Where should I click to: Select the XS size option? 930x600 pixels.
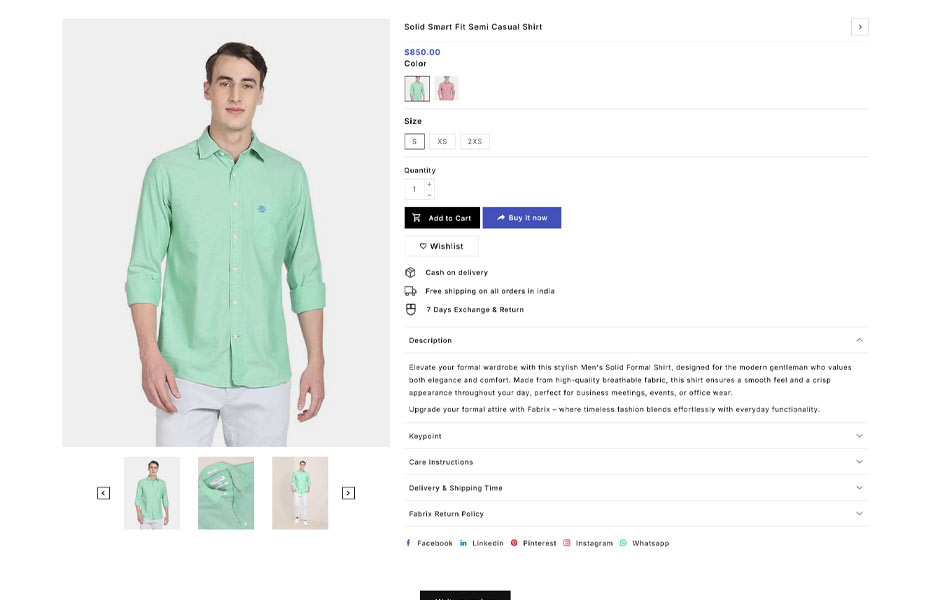pos(442,141)
